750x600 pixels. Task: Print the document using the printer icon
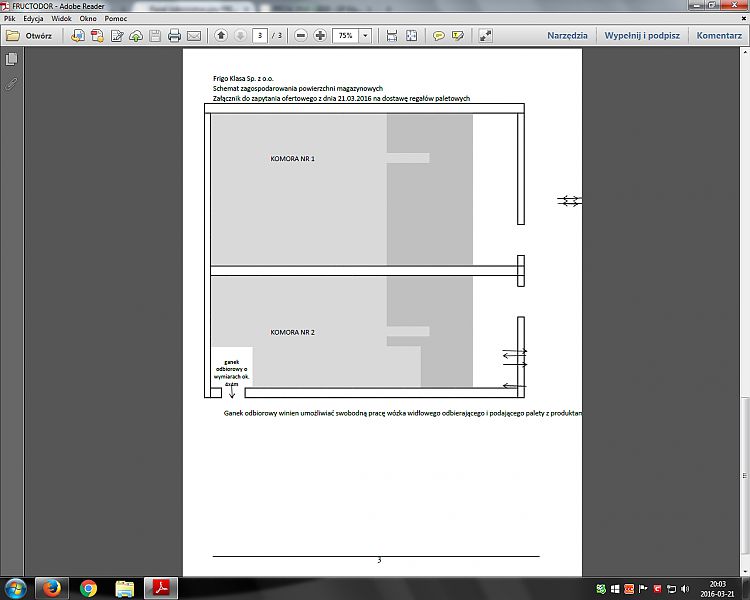pos(174,36)
